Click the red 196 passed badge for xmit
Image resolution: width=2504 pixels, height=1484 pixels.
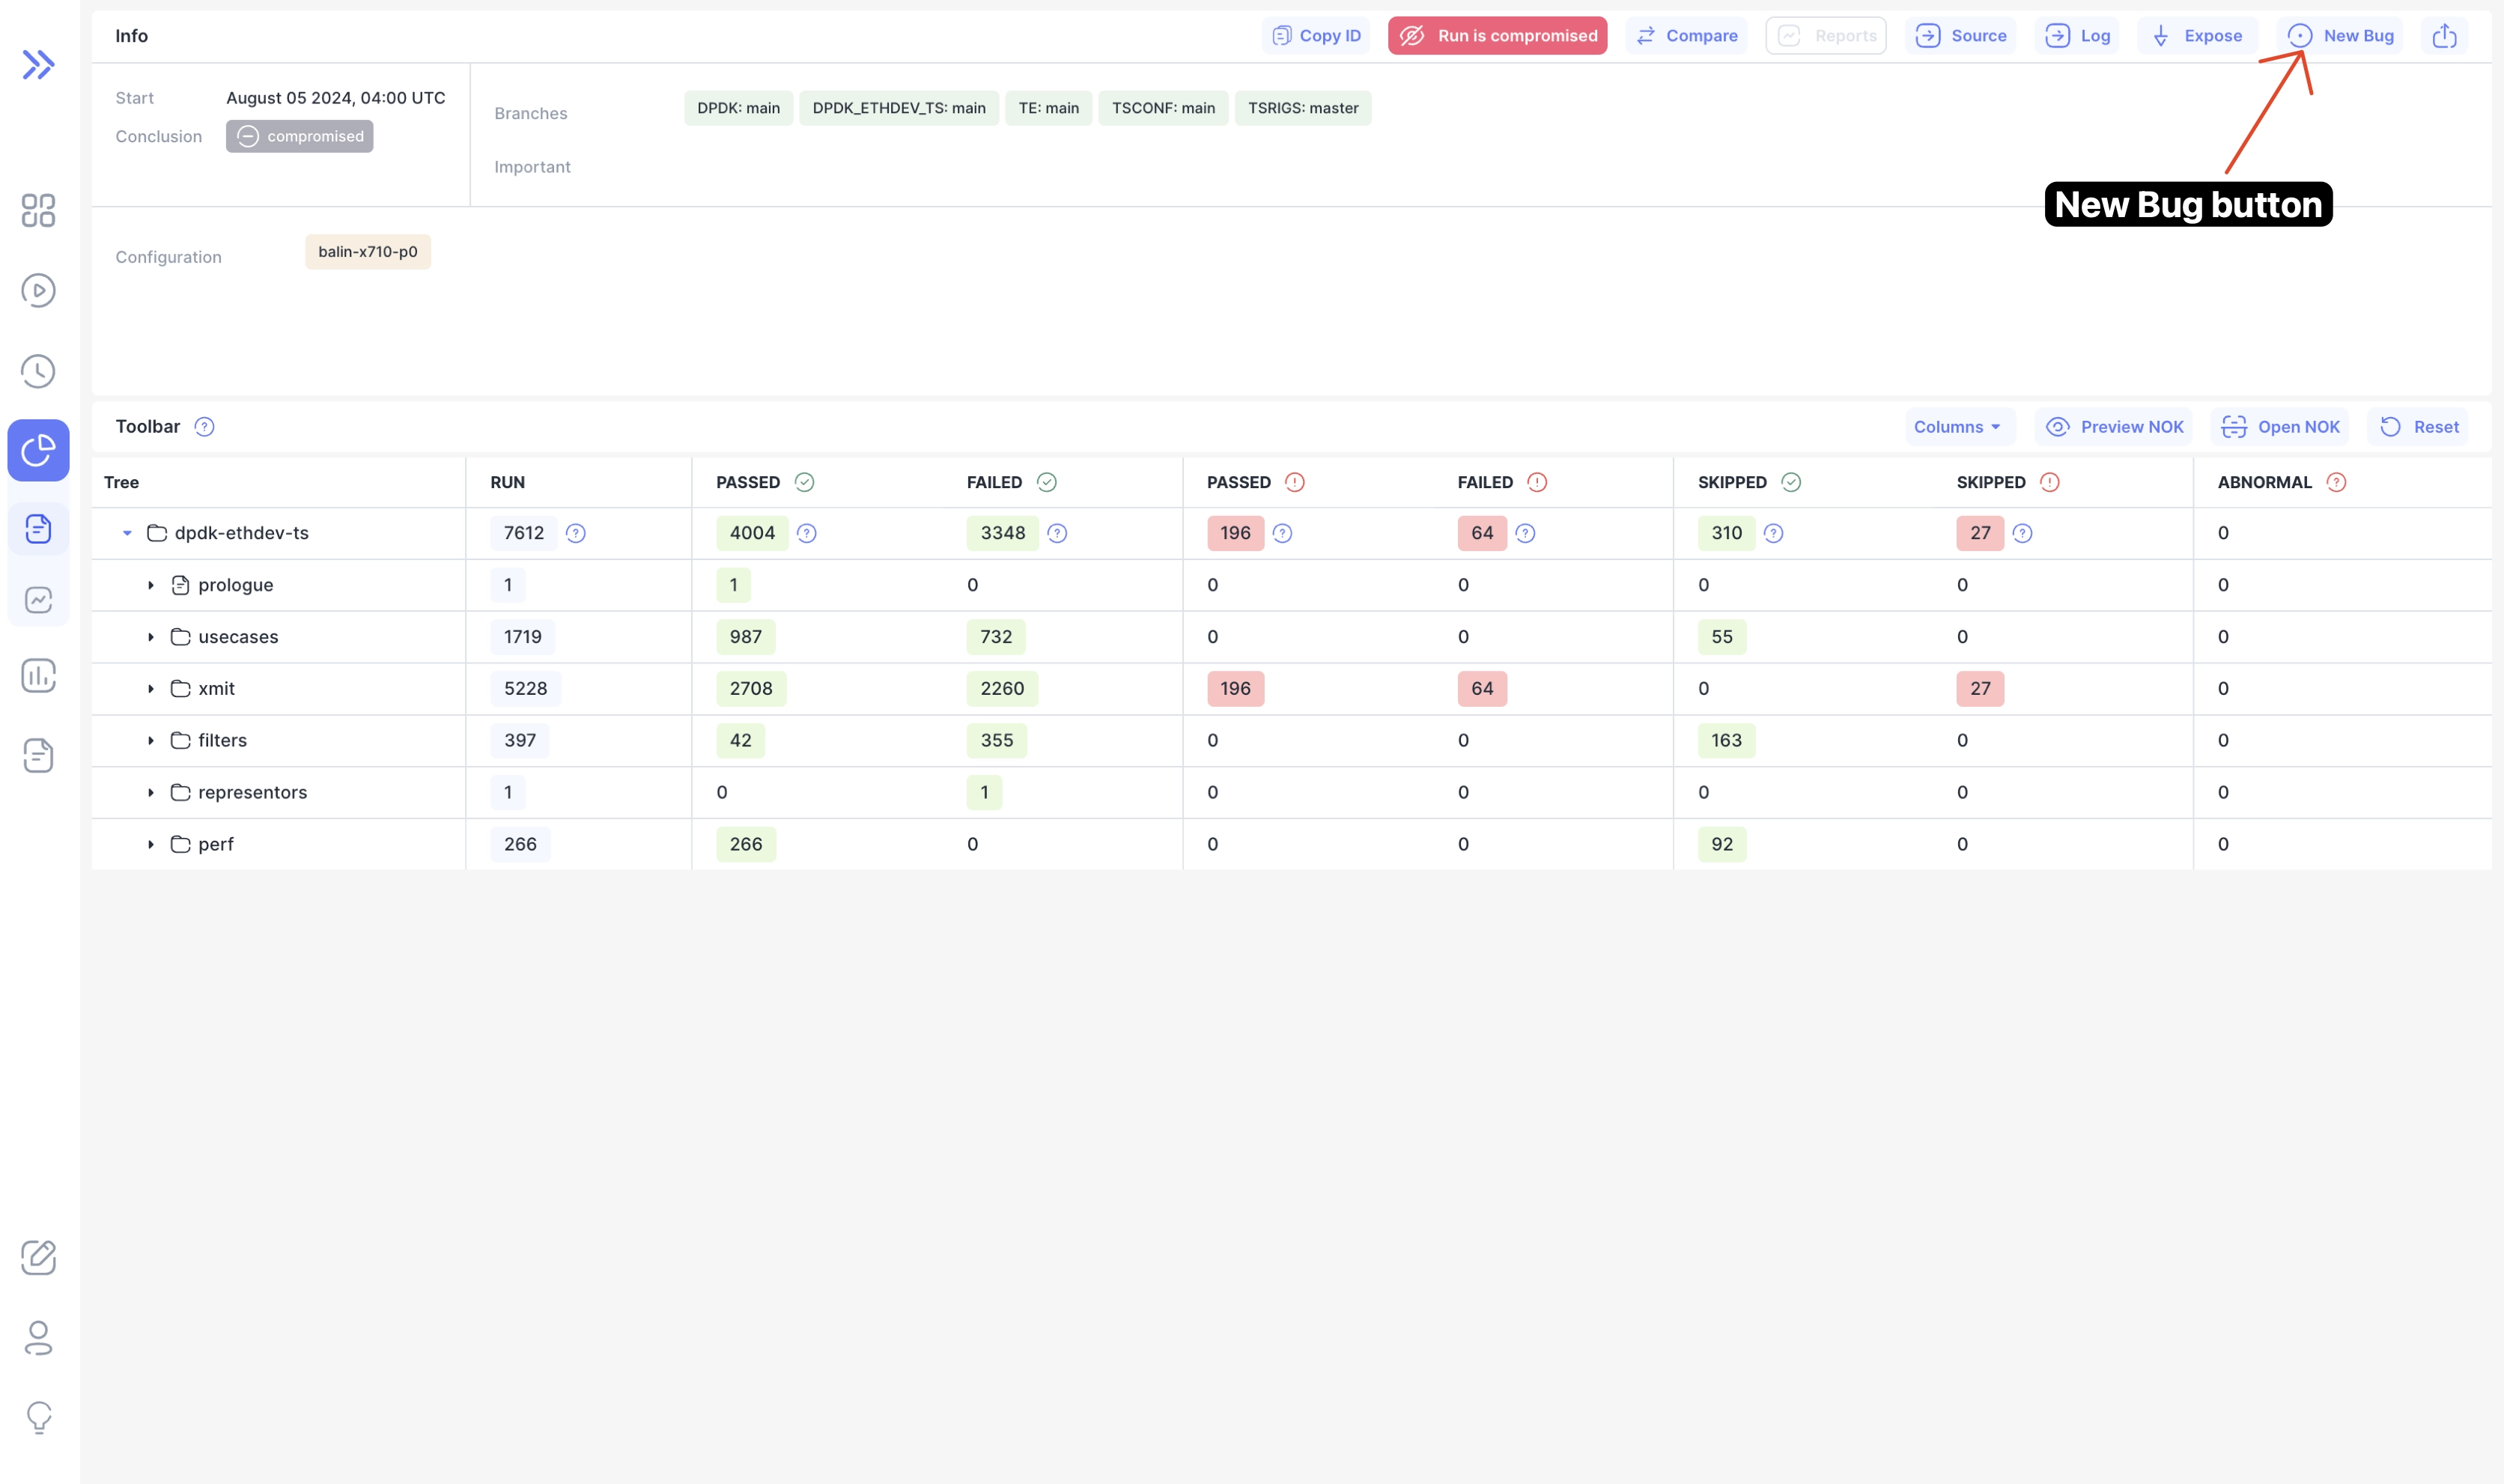point(1235,689)
